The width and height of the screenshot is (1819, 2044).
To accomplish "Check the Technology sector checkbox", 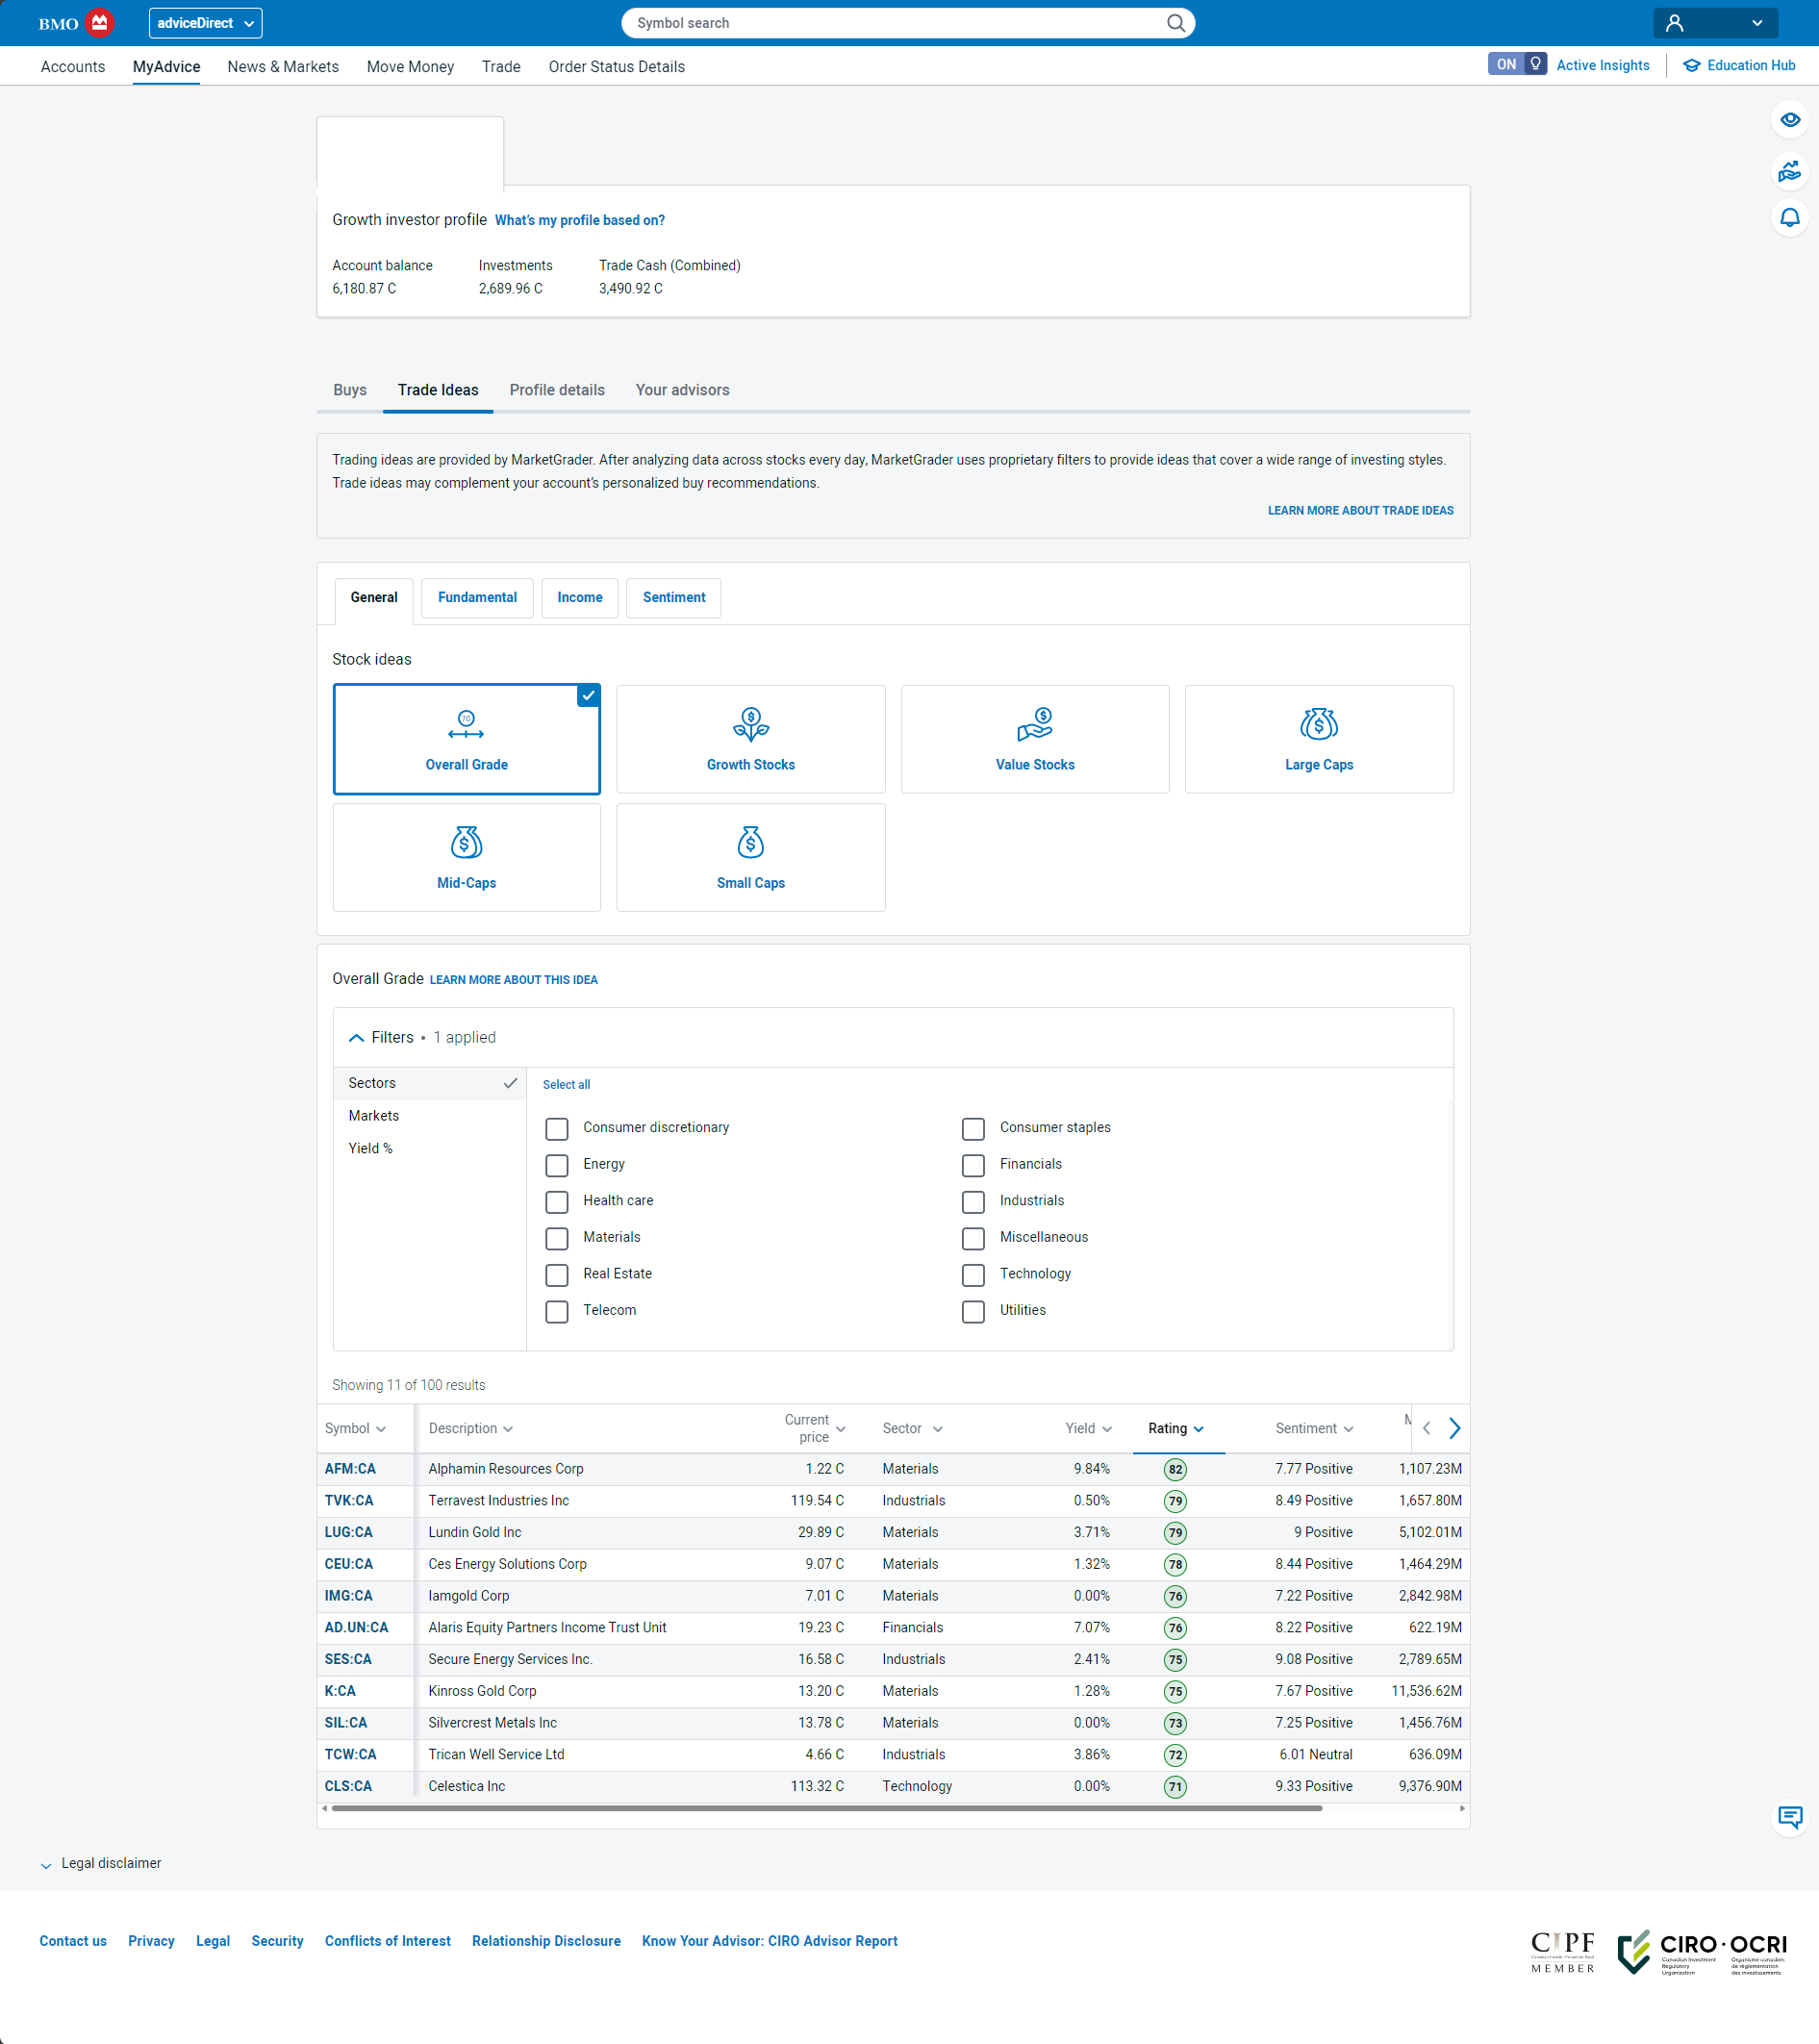I will tap(973, 1275).
